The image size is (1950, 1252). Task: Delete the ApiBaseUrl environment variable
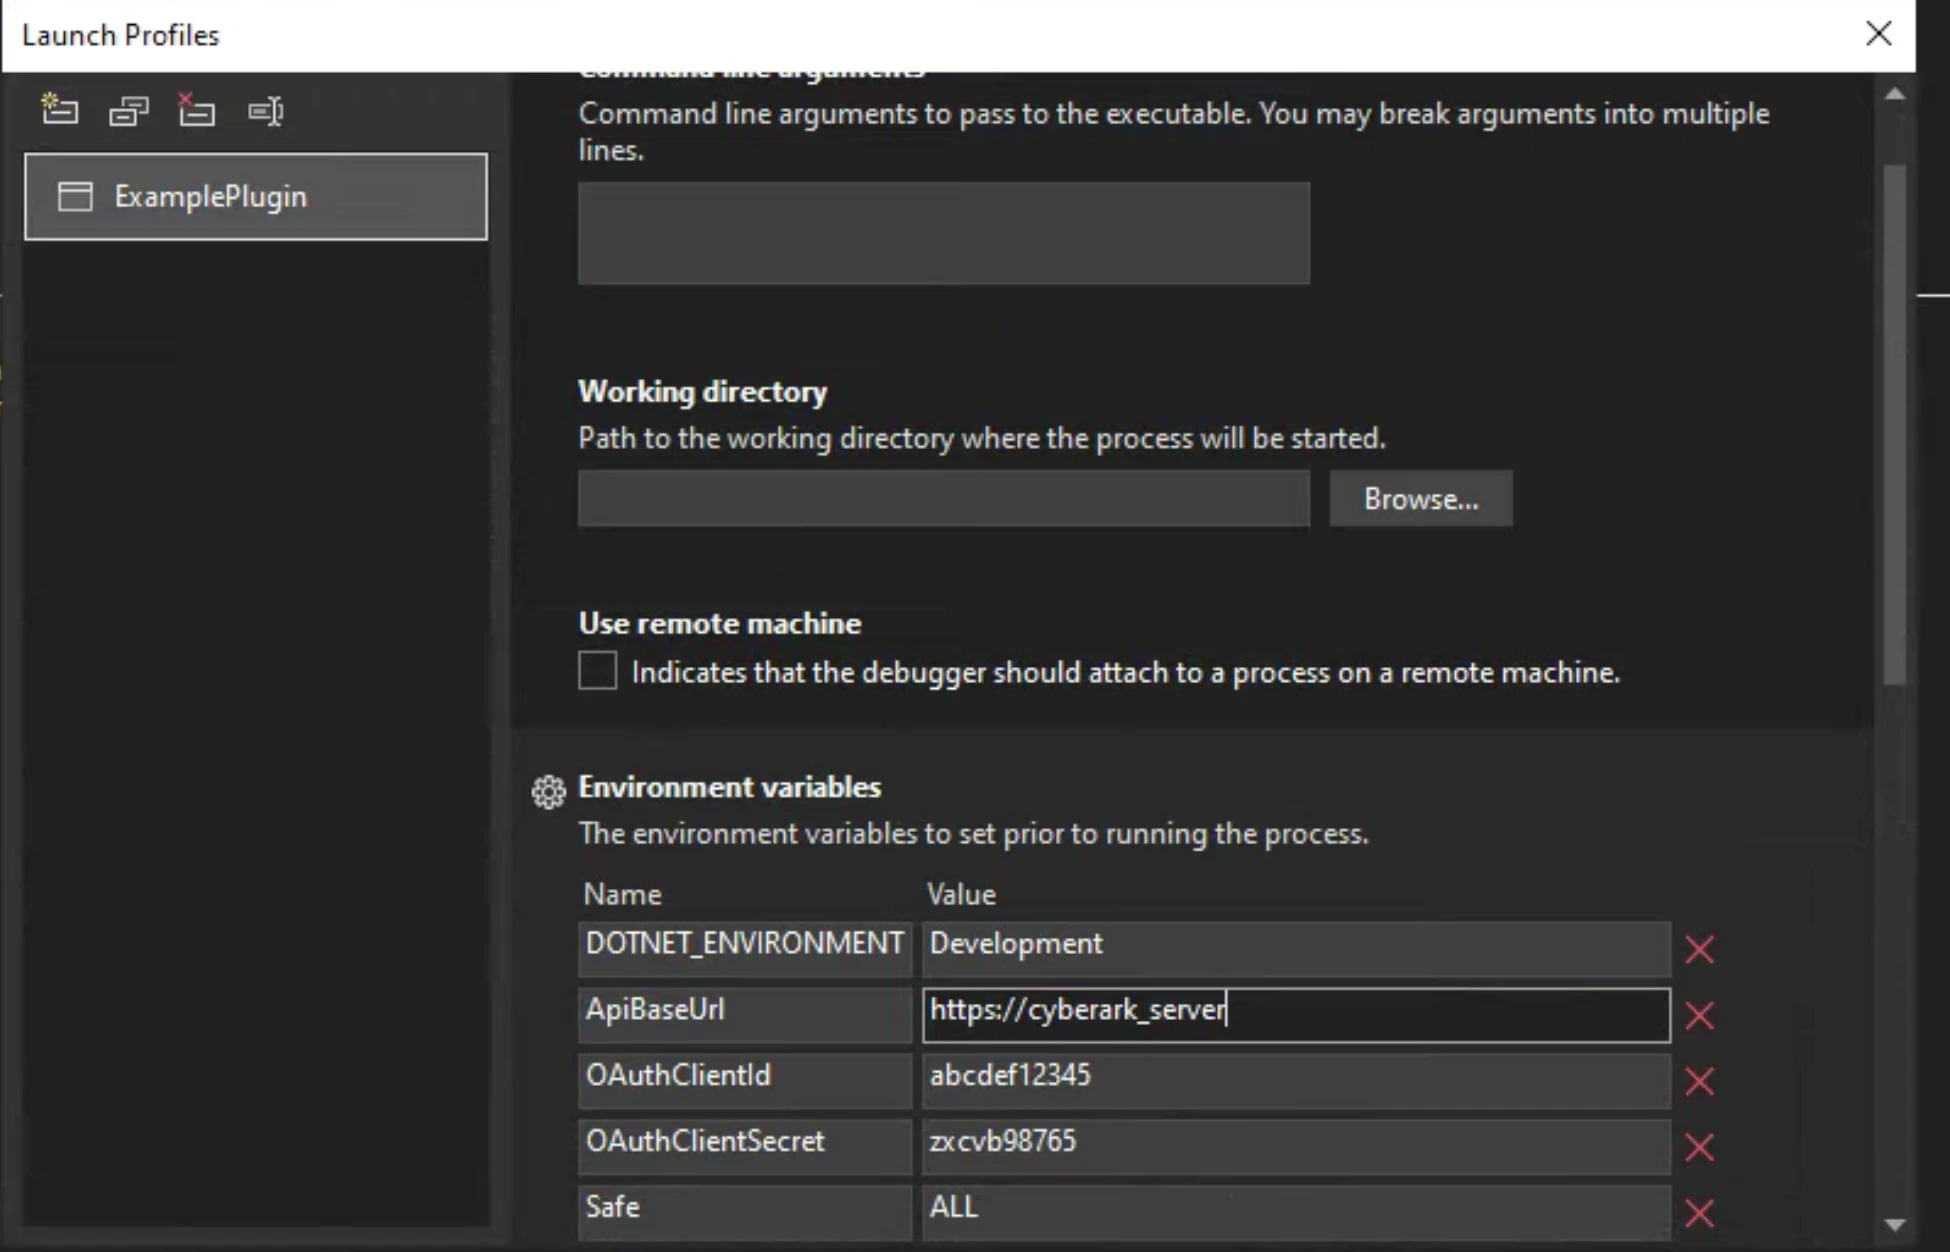pos(1699,1015)
